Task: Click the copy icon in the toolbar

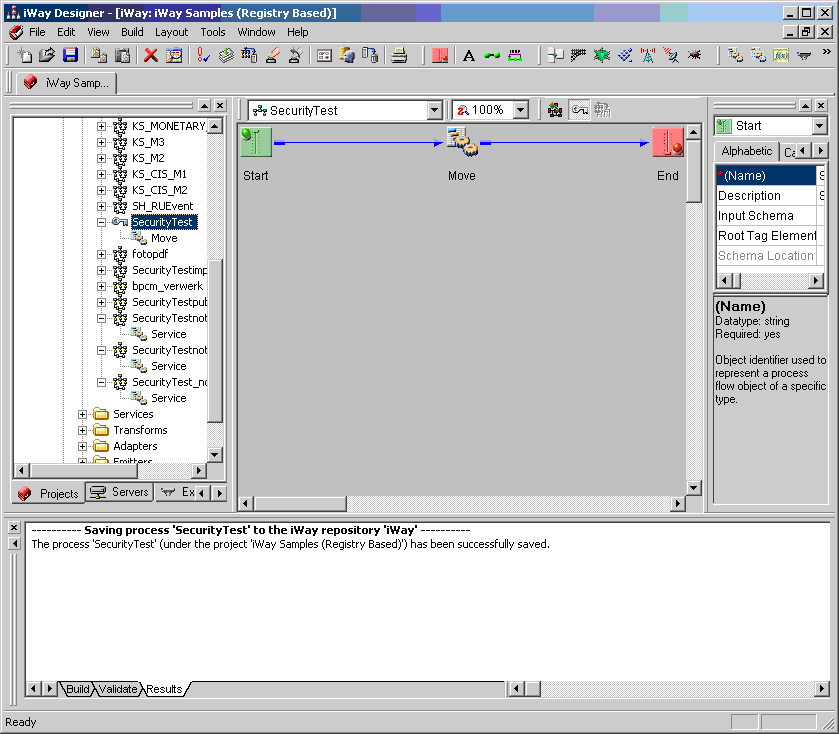Action: [x=99, y=55]
